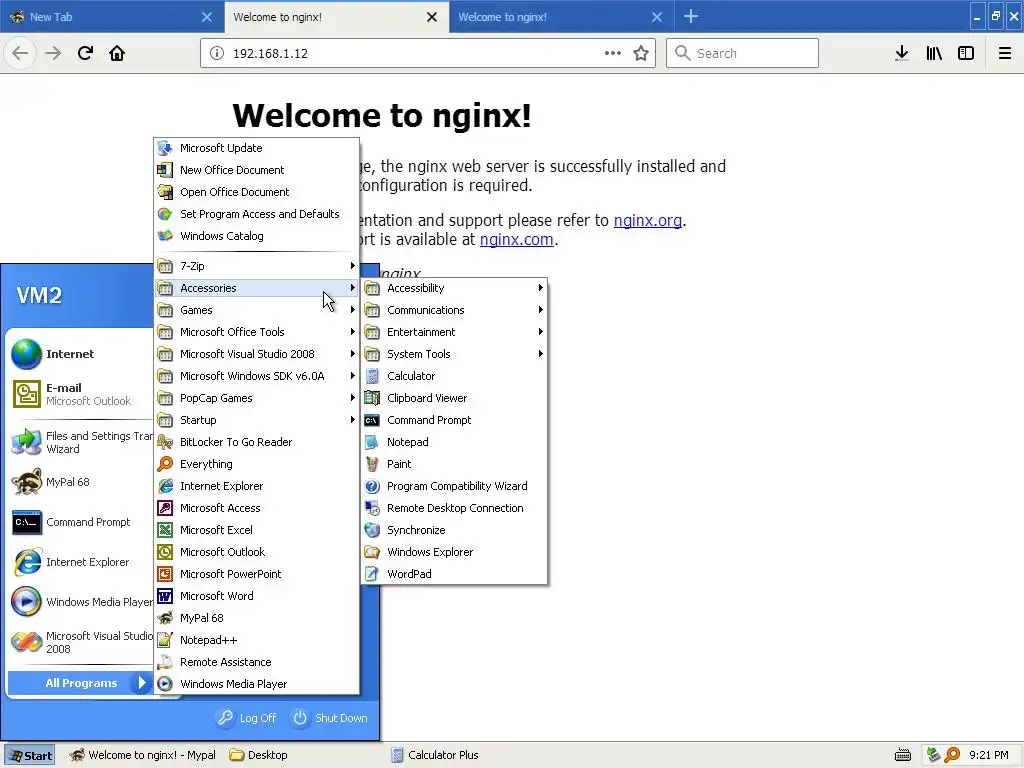Switch to the New Tab tab
Screen dimensions: 1024x768
(x=111, y=17)
